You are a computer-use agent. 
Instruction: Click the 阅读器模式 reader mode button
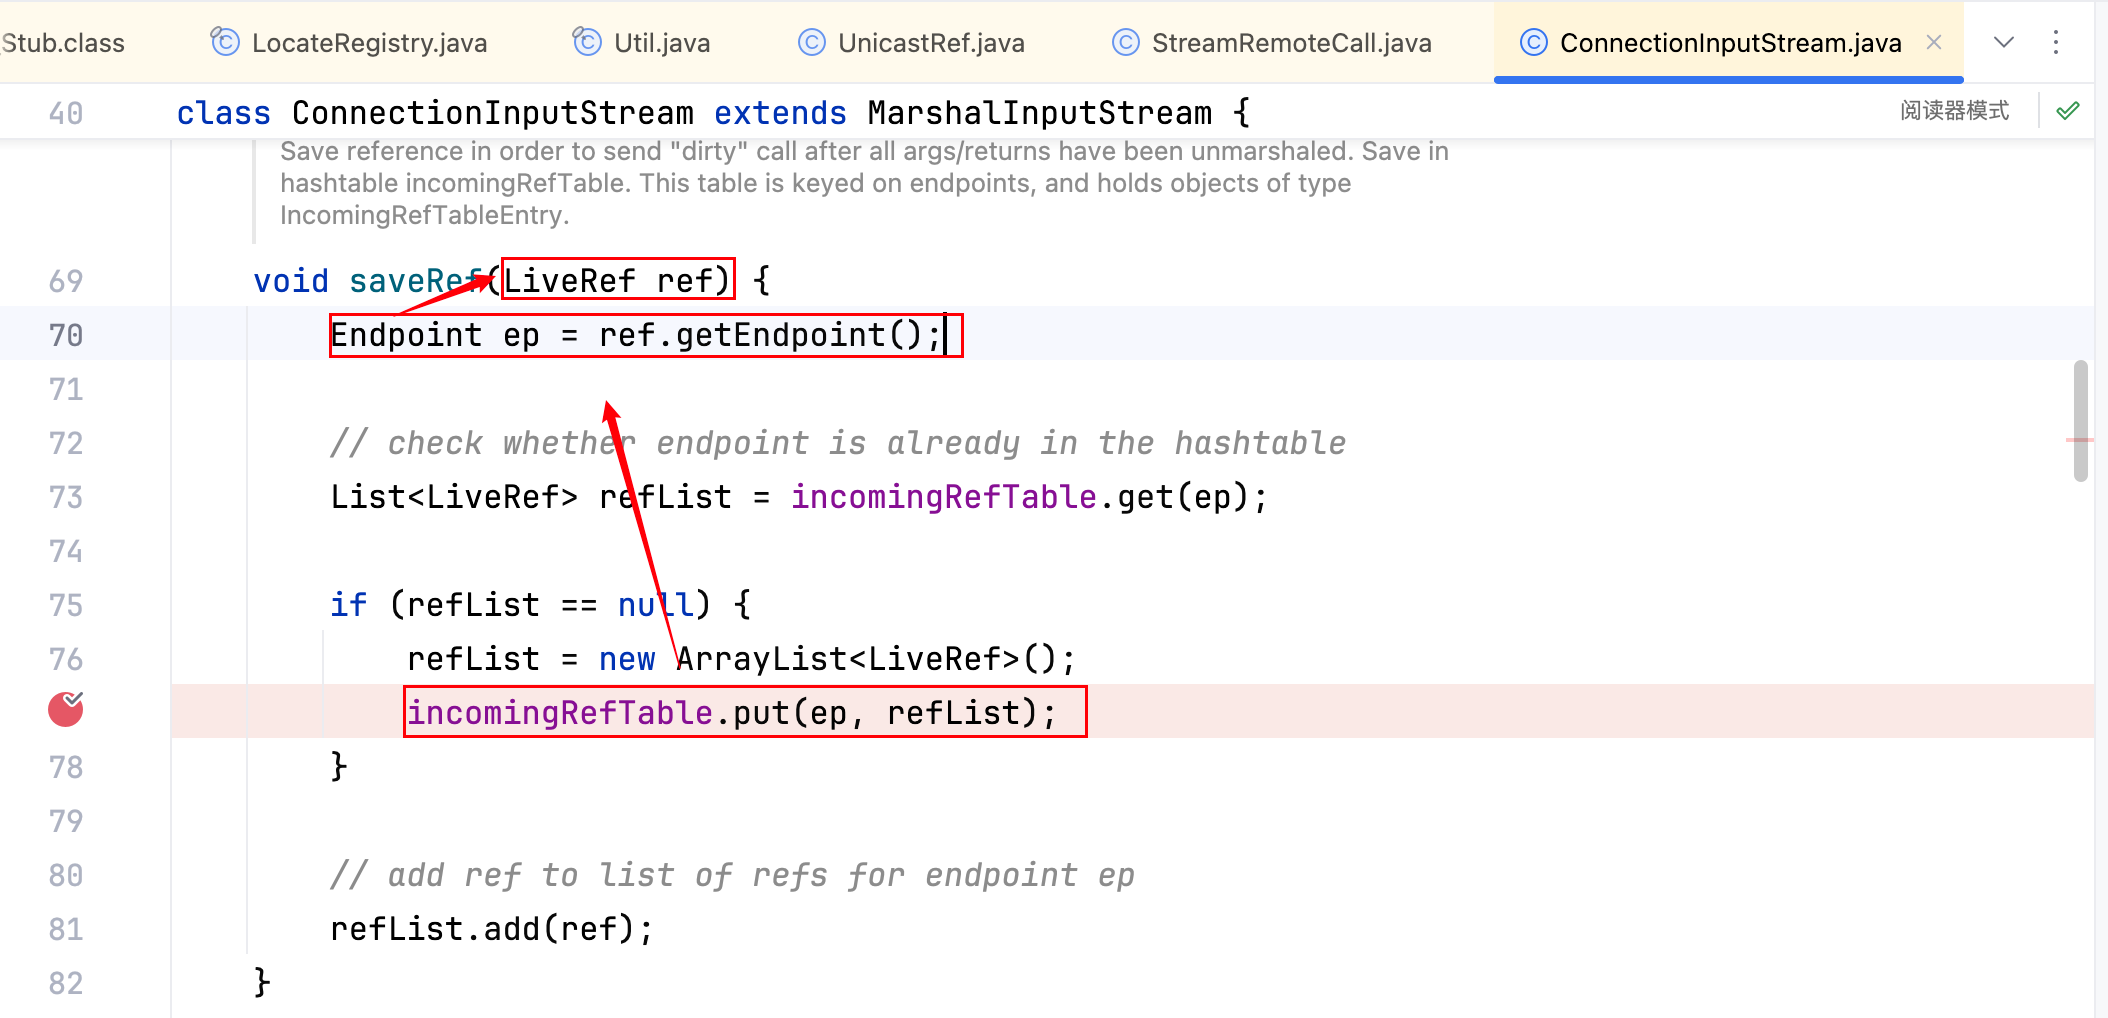point(1954,111)
